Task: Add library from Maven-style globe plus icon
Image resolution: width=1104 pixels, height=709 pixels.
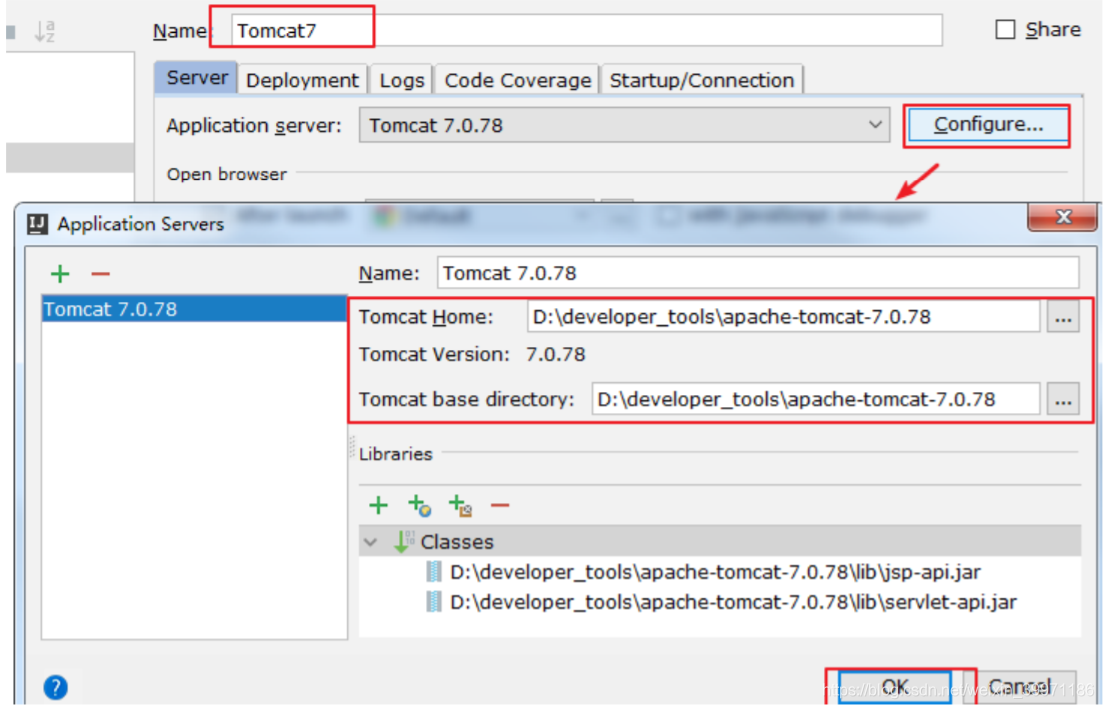Action: (420, 505)
